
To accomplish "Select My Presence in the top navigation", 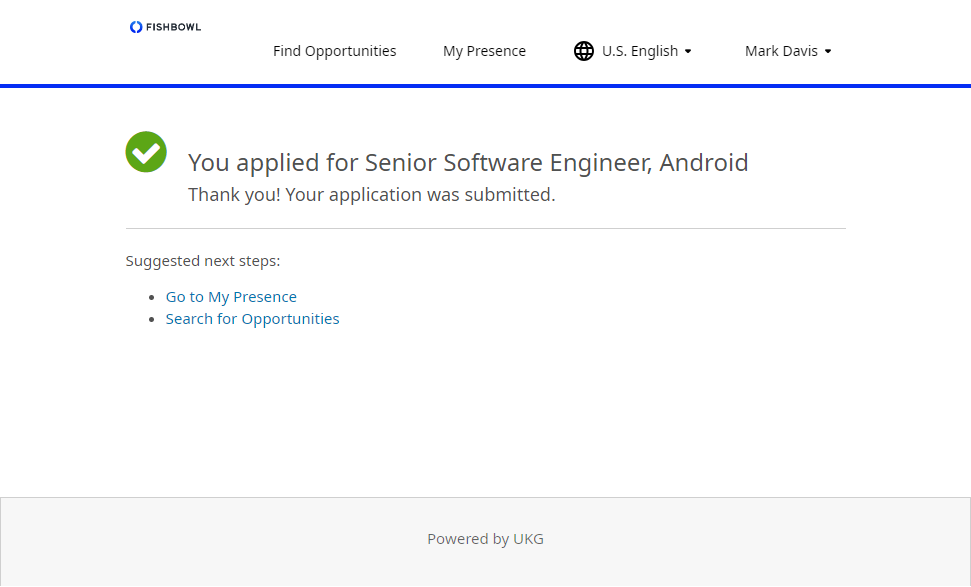I will pyautogui.click(x=484, y=51).
